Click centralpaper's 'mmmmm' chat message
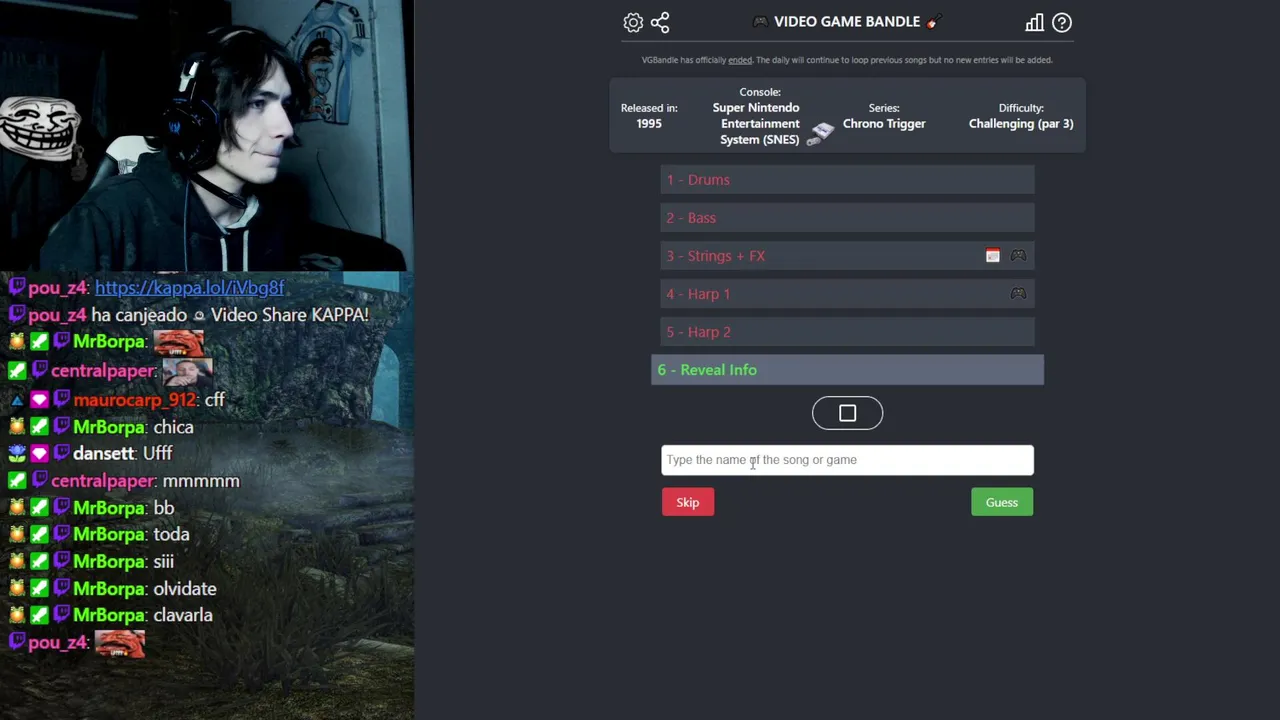Image resolution: width=1280 pixels, height=720 pixels. (x=201, y=481)
